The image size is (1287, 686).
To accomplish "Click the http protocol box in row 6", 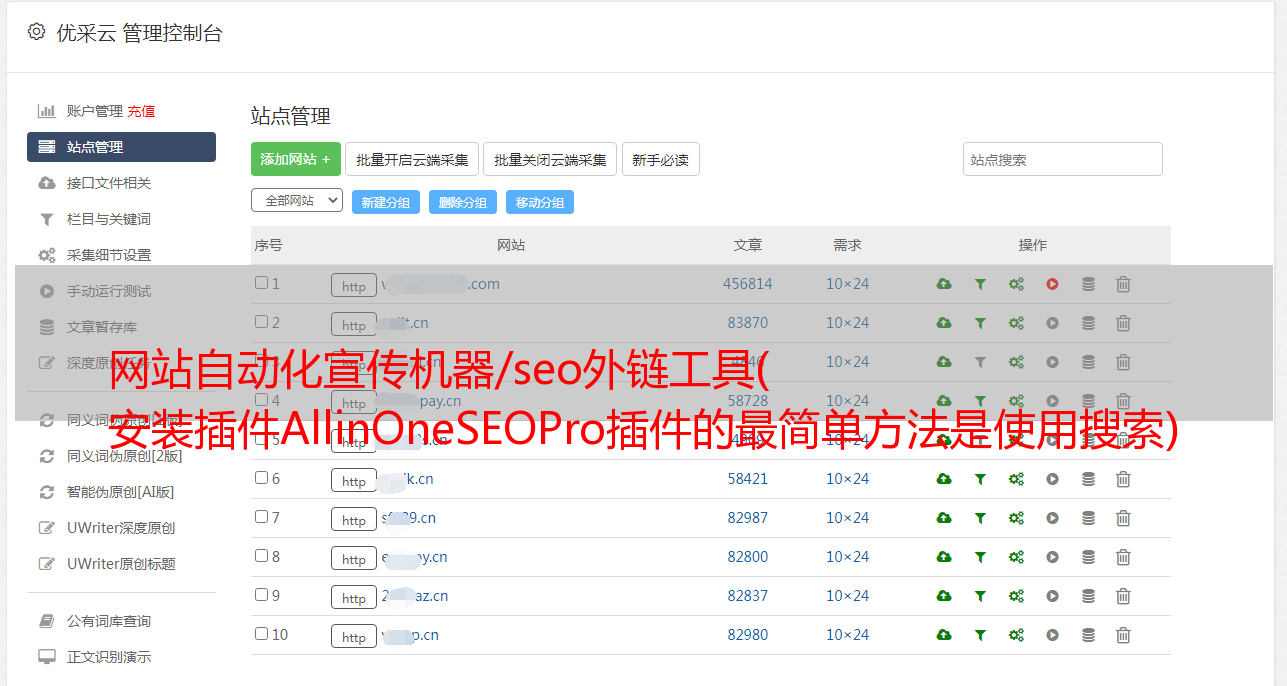I will [354, 481].
